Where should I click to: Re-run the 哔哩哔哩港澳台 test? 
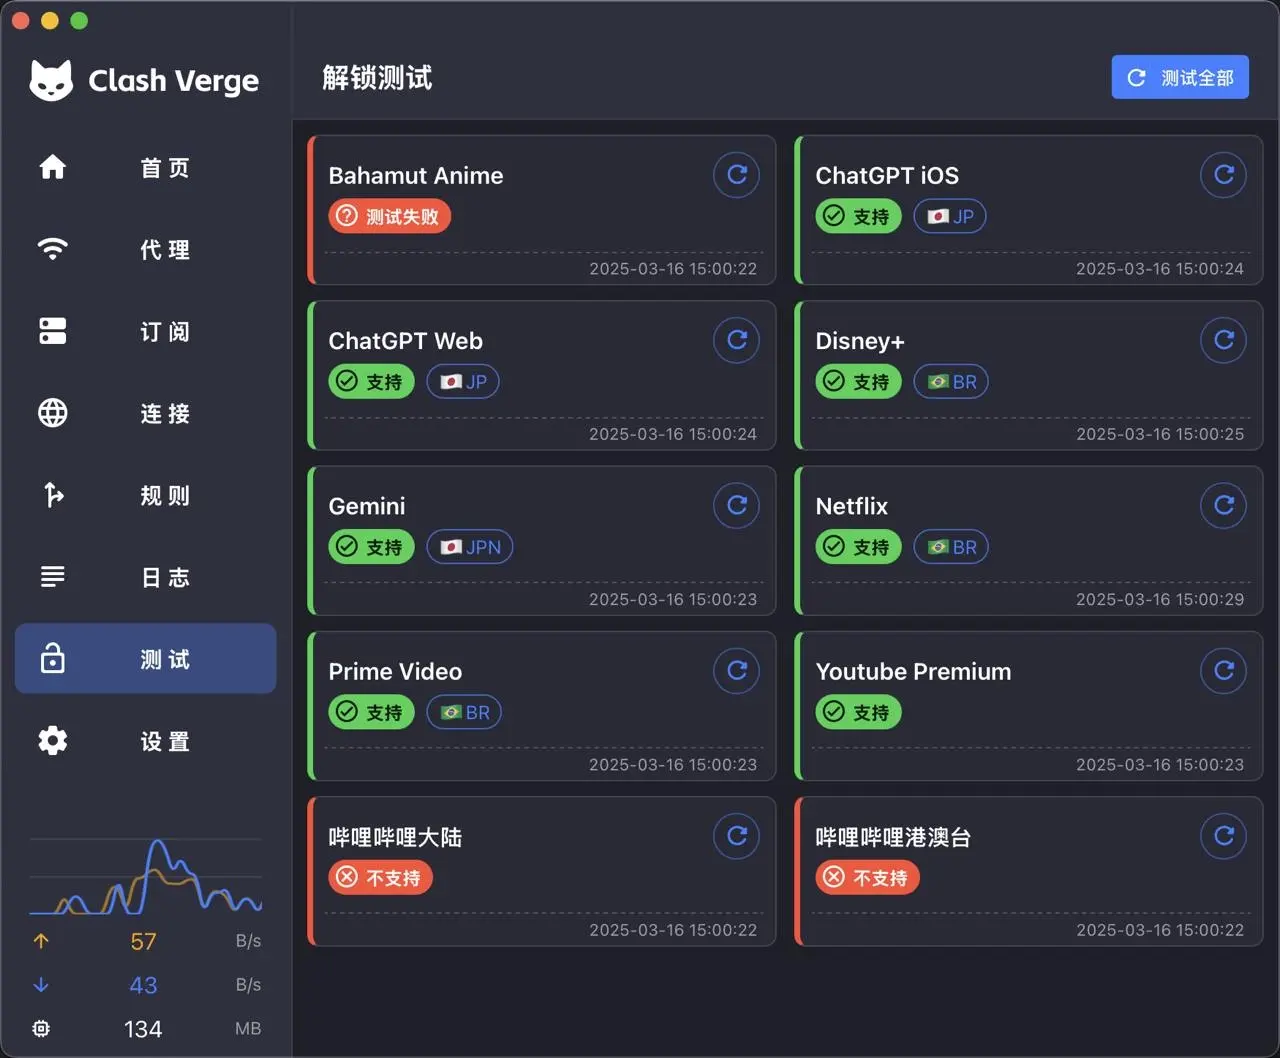[1224, 836]
